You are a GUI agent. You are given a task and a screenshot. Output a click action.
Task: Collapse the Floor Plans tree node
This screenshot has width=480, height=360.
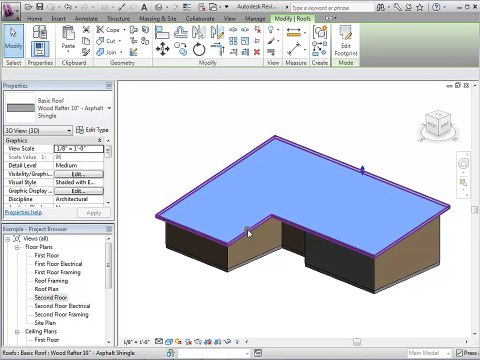[x=17, y=247]
